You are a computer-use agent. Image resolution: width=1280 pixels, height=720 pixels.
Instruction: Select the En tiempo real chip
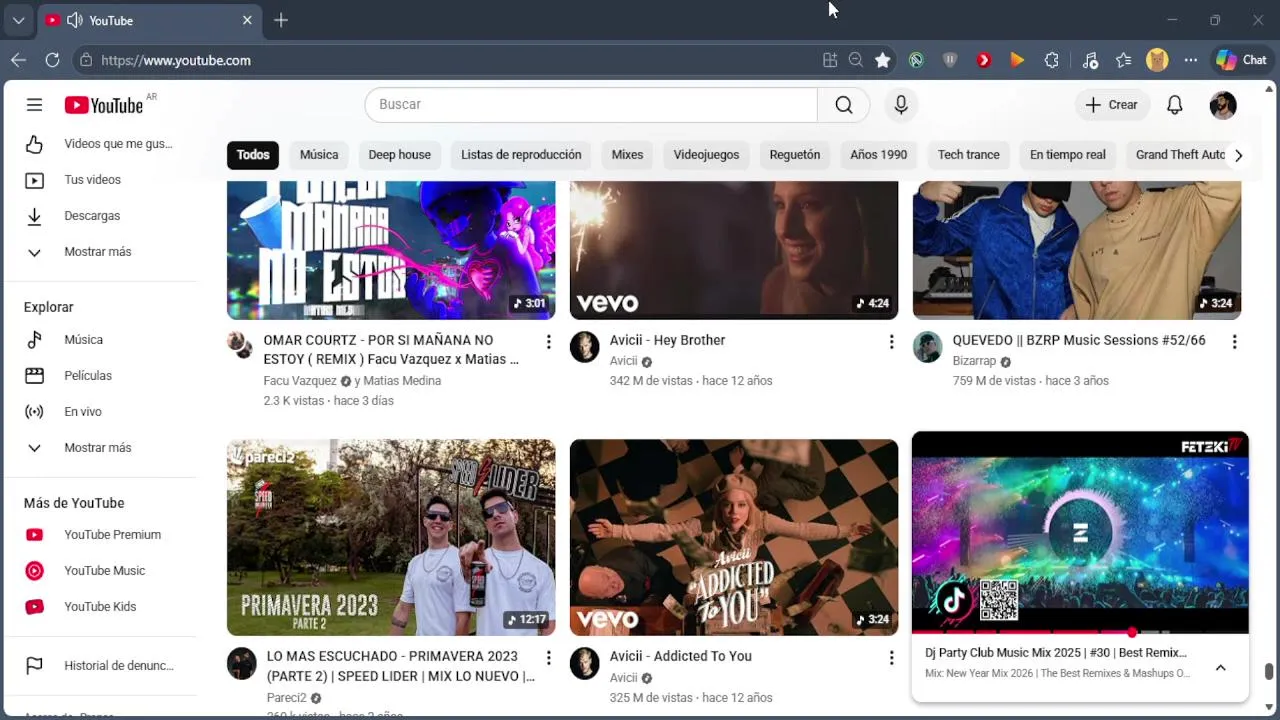(x=1068, y=155)
